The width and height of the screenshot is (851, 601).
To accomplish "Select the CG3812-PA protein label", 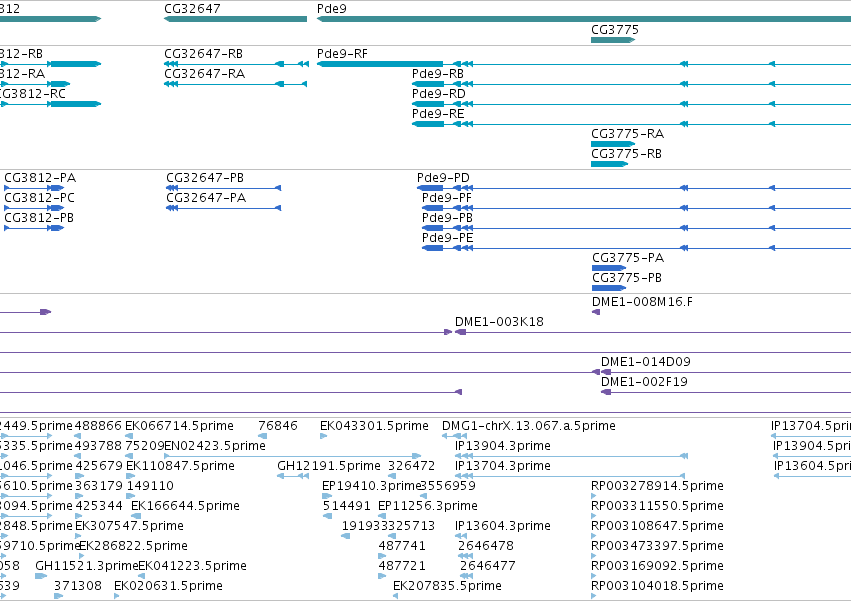I will (x=40, y=178).
